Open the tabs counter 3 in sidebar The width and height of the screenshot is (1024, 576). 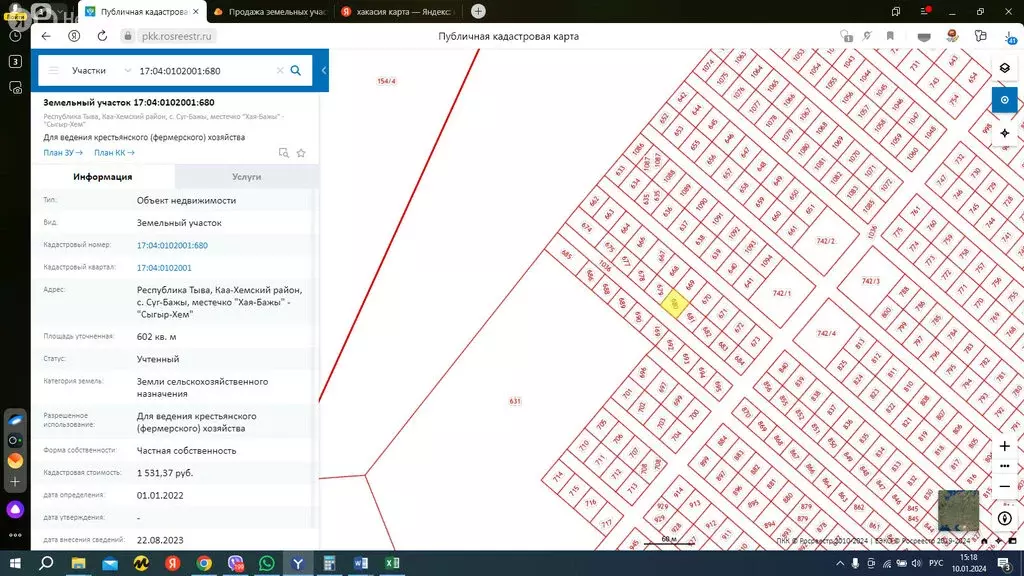click(15, 61)
